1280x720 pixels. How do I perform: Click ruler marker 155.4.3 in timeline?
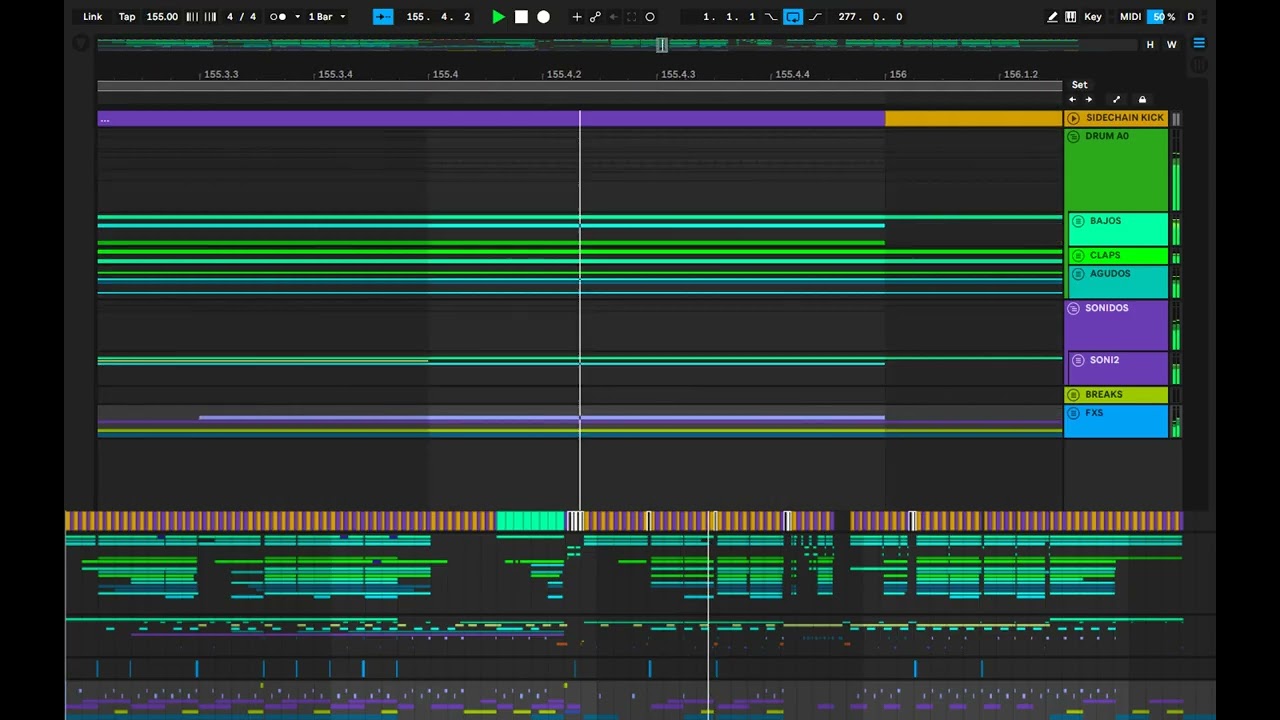click(678, 75)
